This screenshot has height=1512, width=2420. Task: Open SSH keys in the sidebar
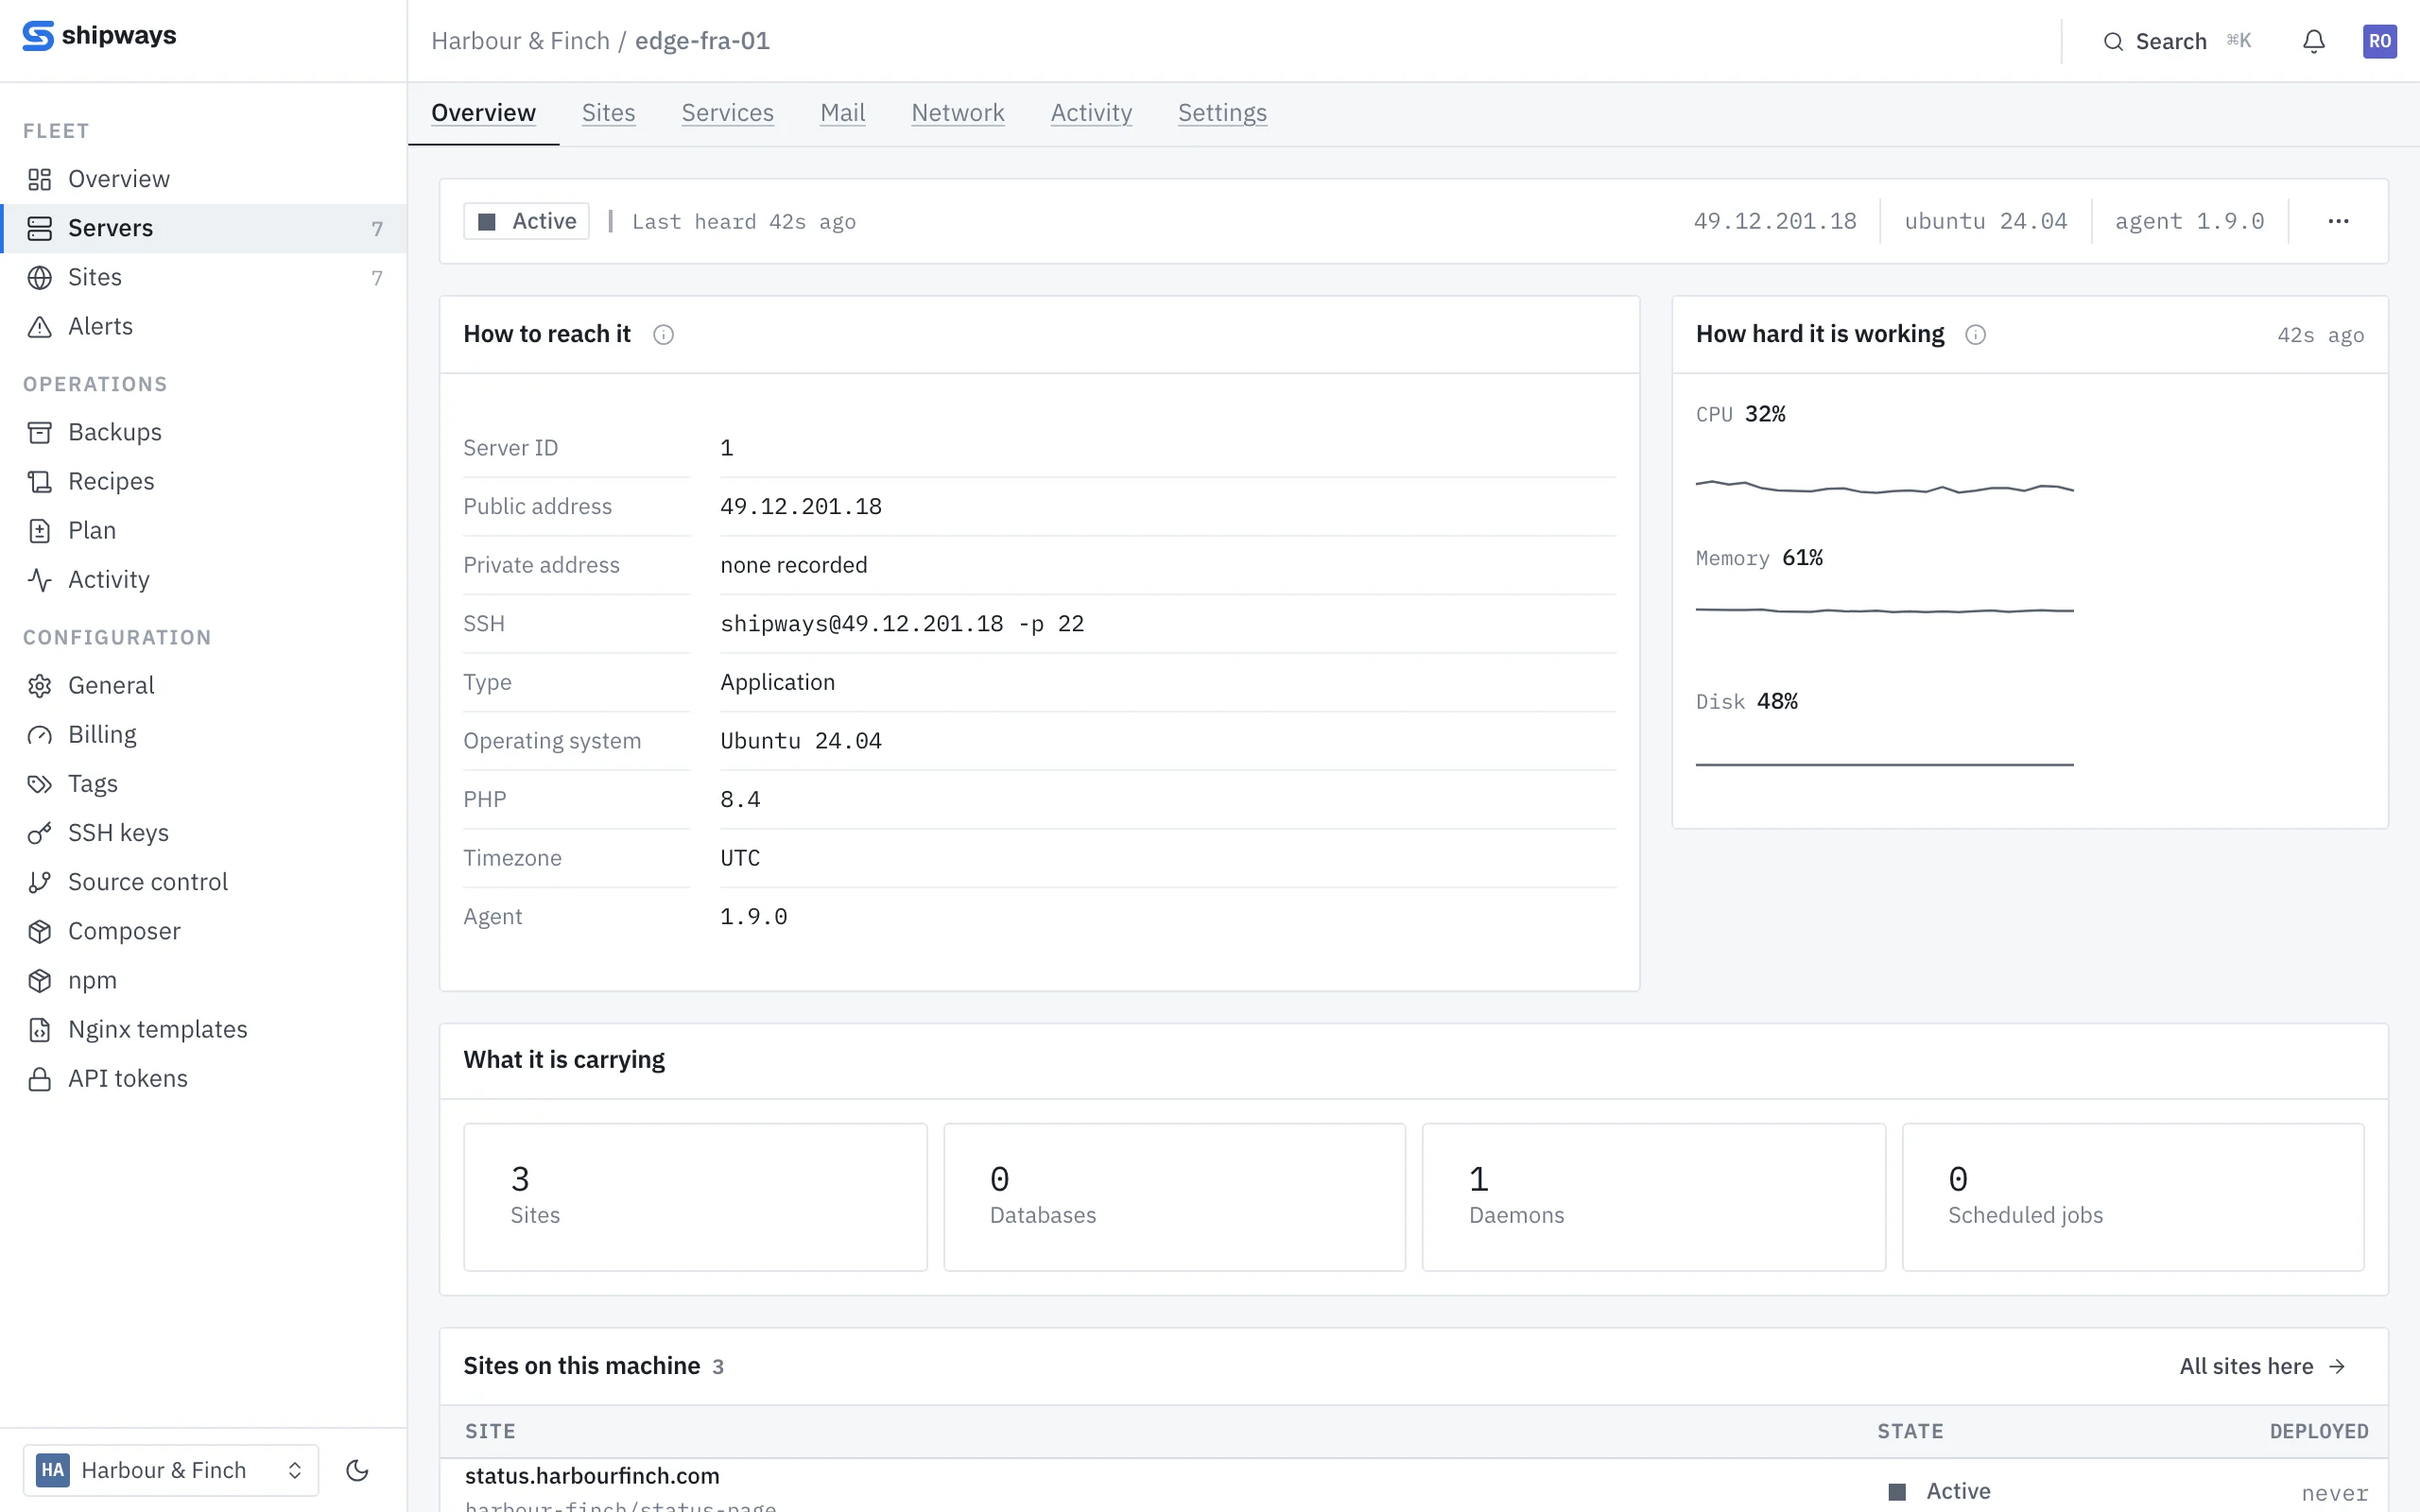pos(204,832)
